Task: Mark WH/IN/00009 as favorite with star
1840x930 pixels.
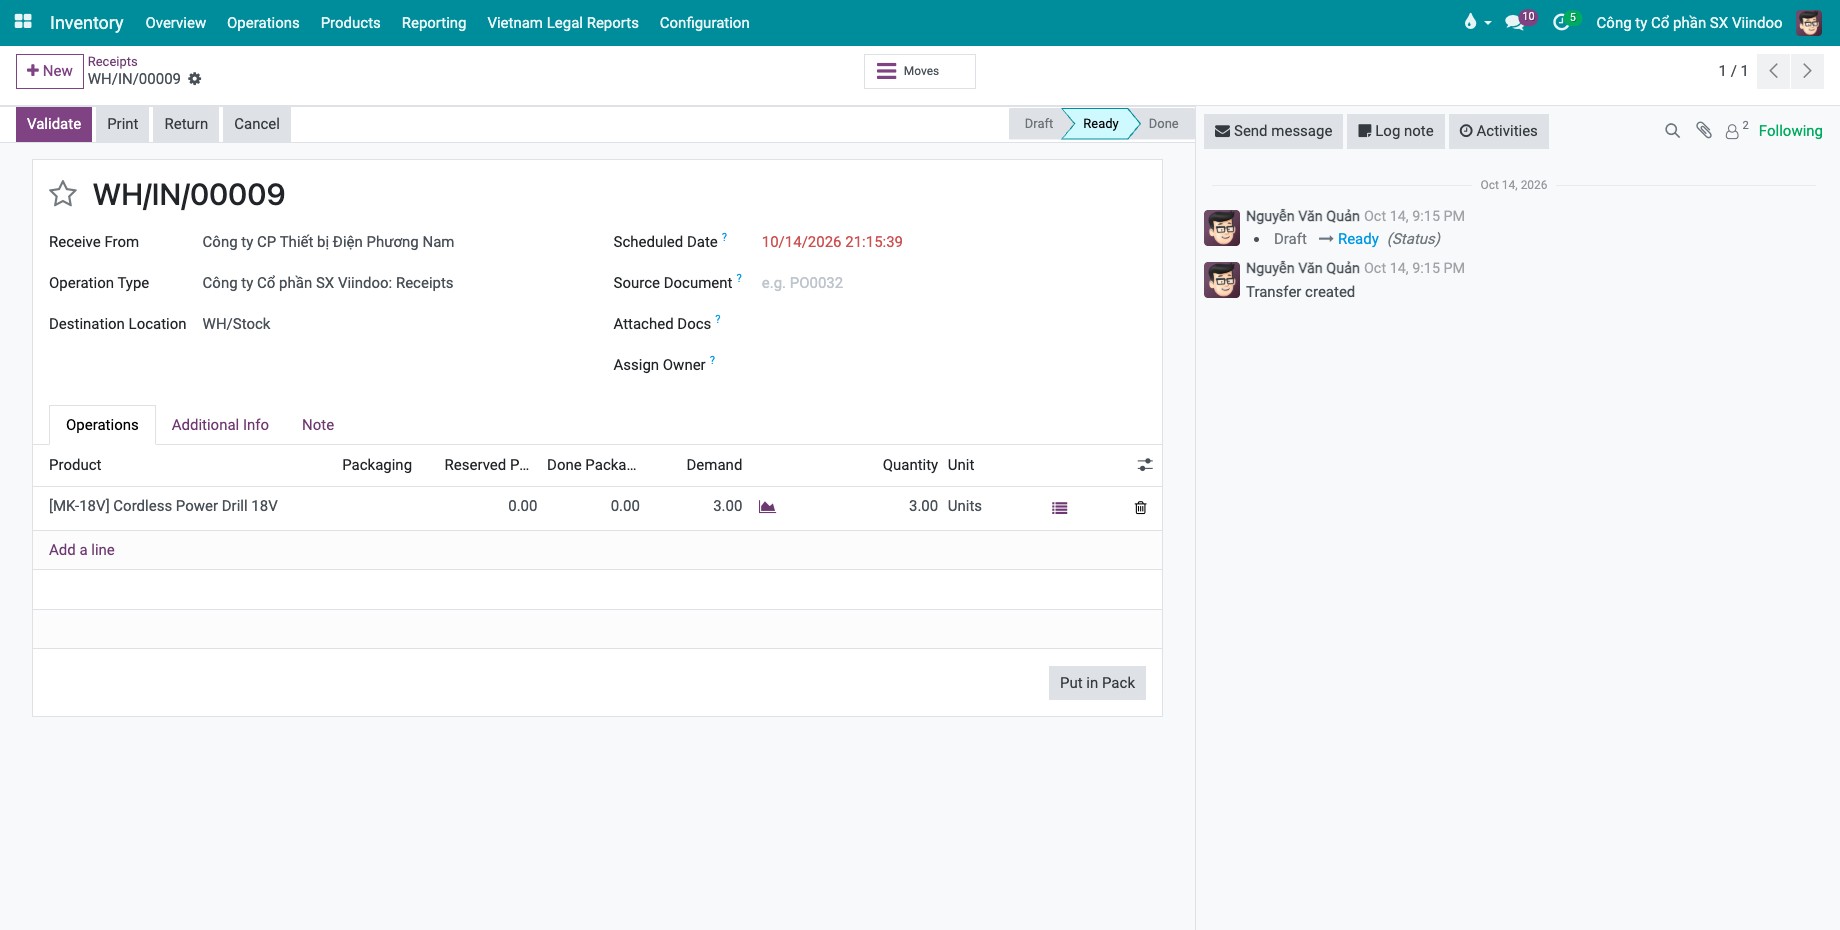Action: (63, 193)
